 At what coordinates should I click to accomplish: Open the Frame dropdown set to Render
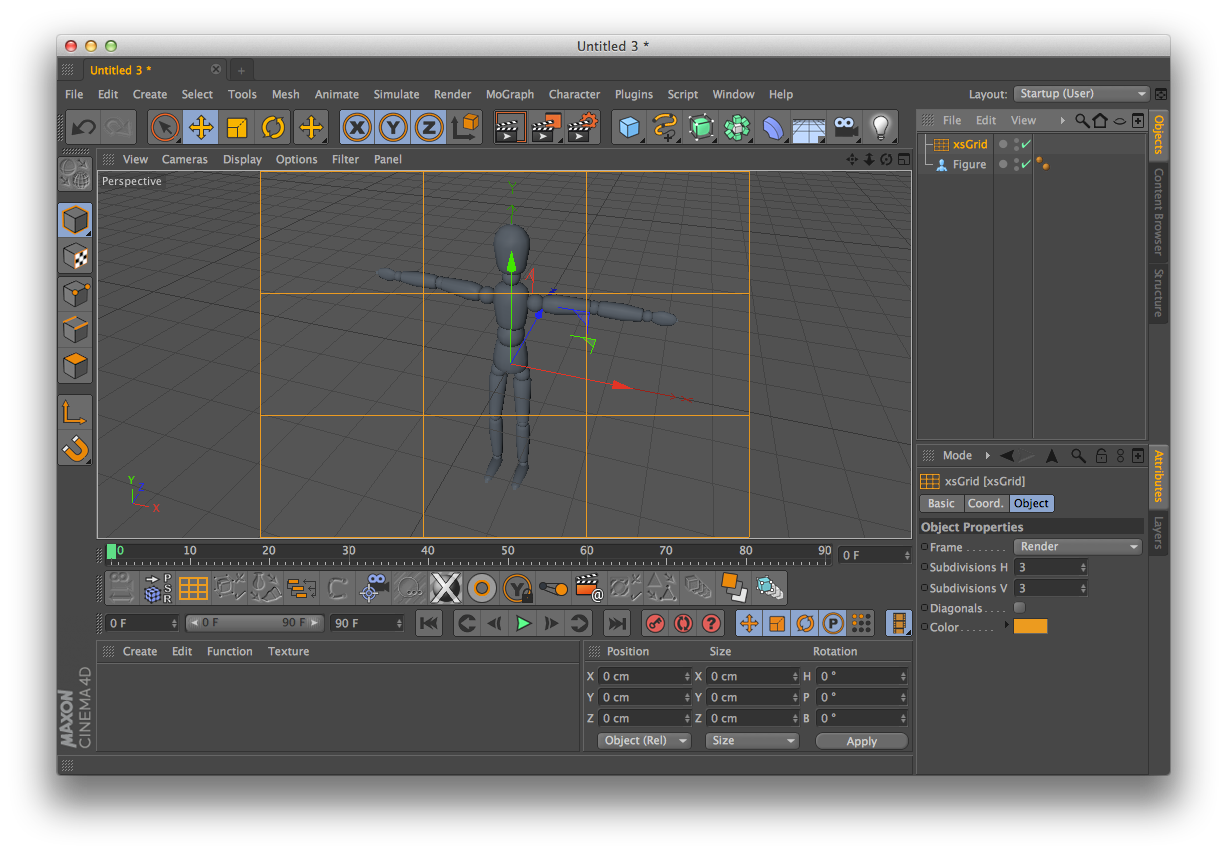tap(1077, 546)
